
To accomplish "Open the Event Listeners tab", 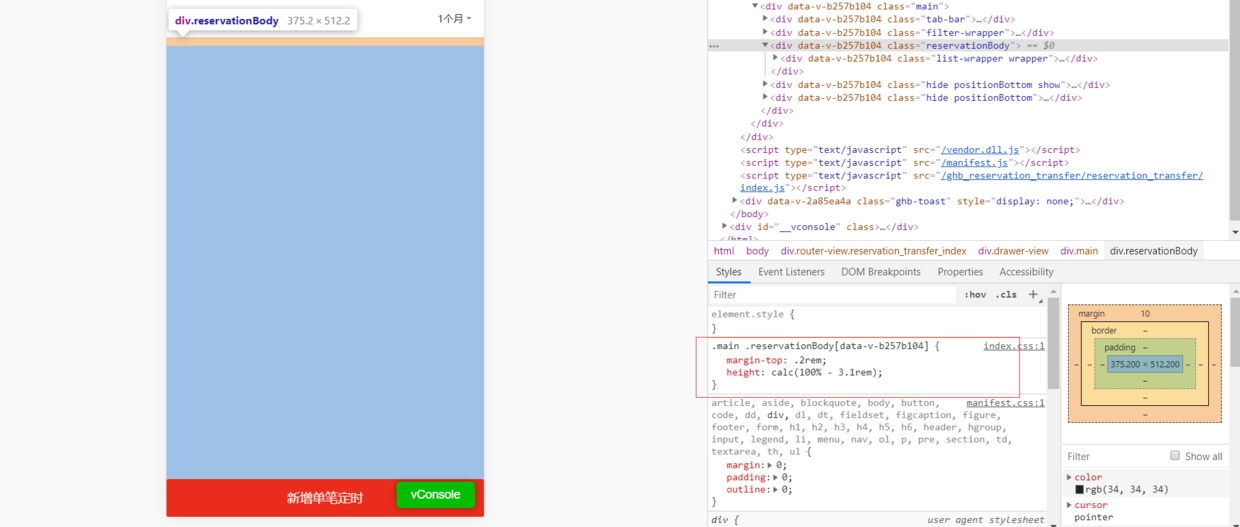I will [x=791, y=272].
